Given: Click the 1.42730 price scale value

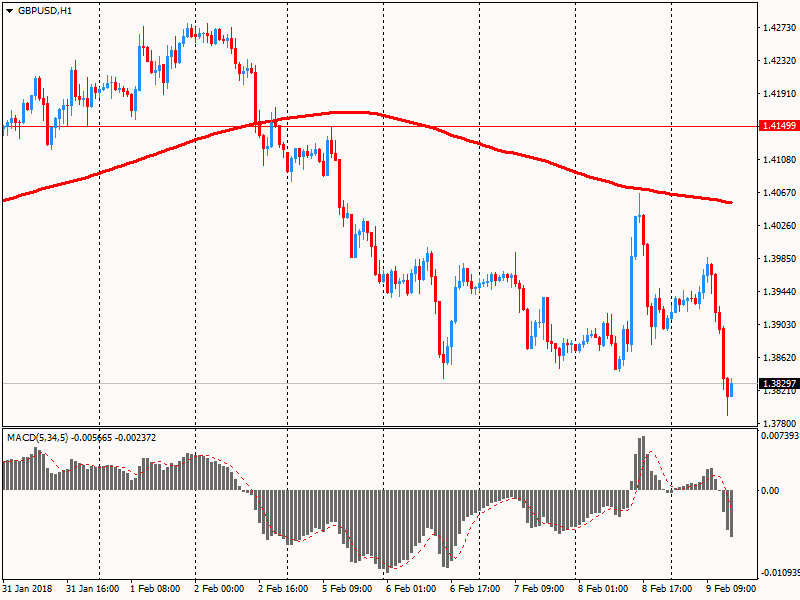Looking at the screenshot, I should (779, 28).
